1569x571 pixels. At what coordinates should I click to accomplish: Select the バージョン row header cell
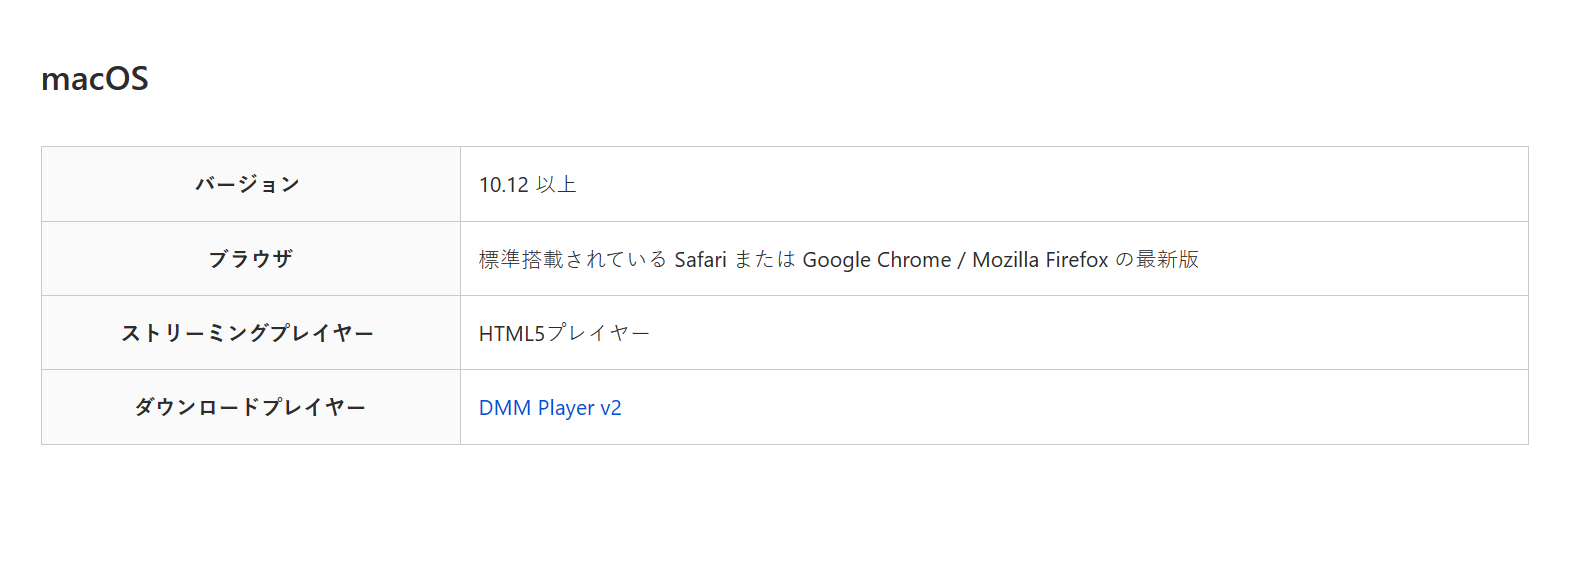[x=248, y=184]
